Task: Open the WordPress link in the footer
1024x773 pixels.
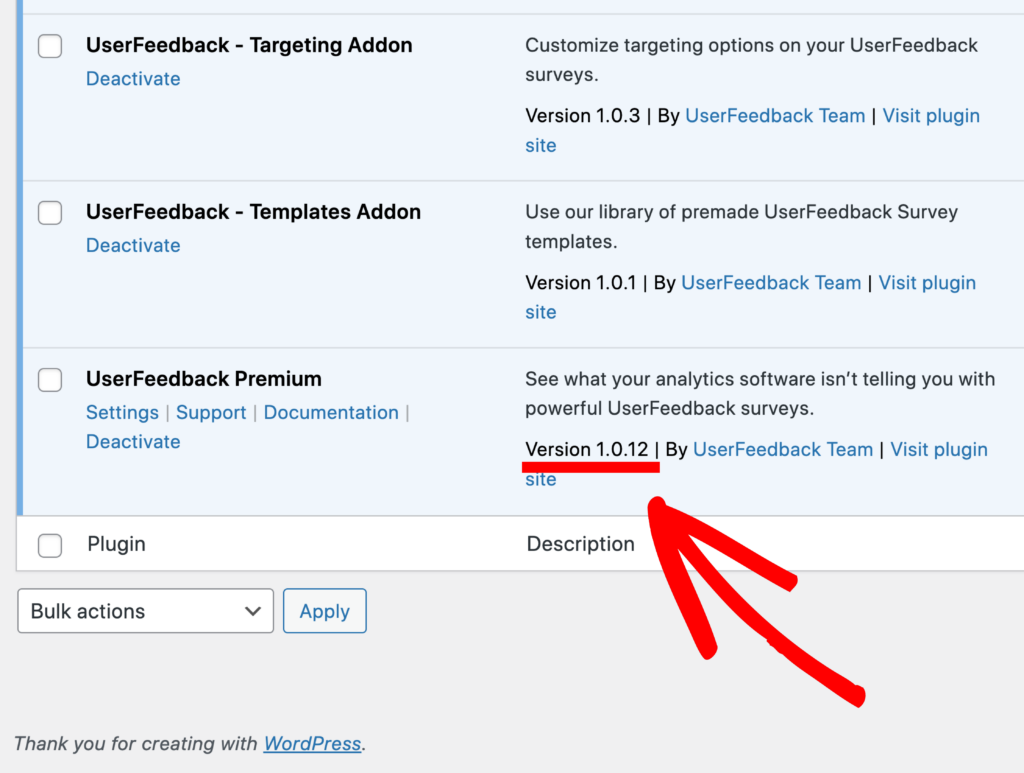Action: [x=312, y=743]
